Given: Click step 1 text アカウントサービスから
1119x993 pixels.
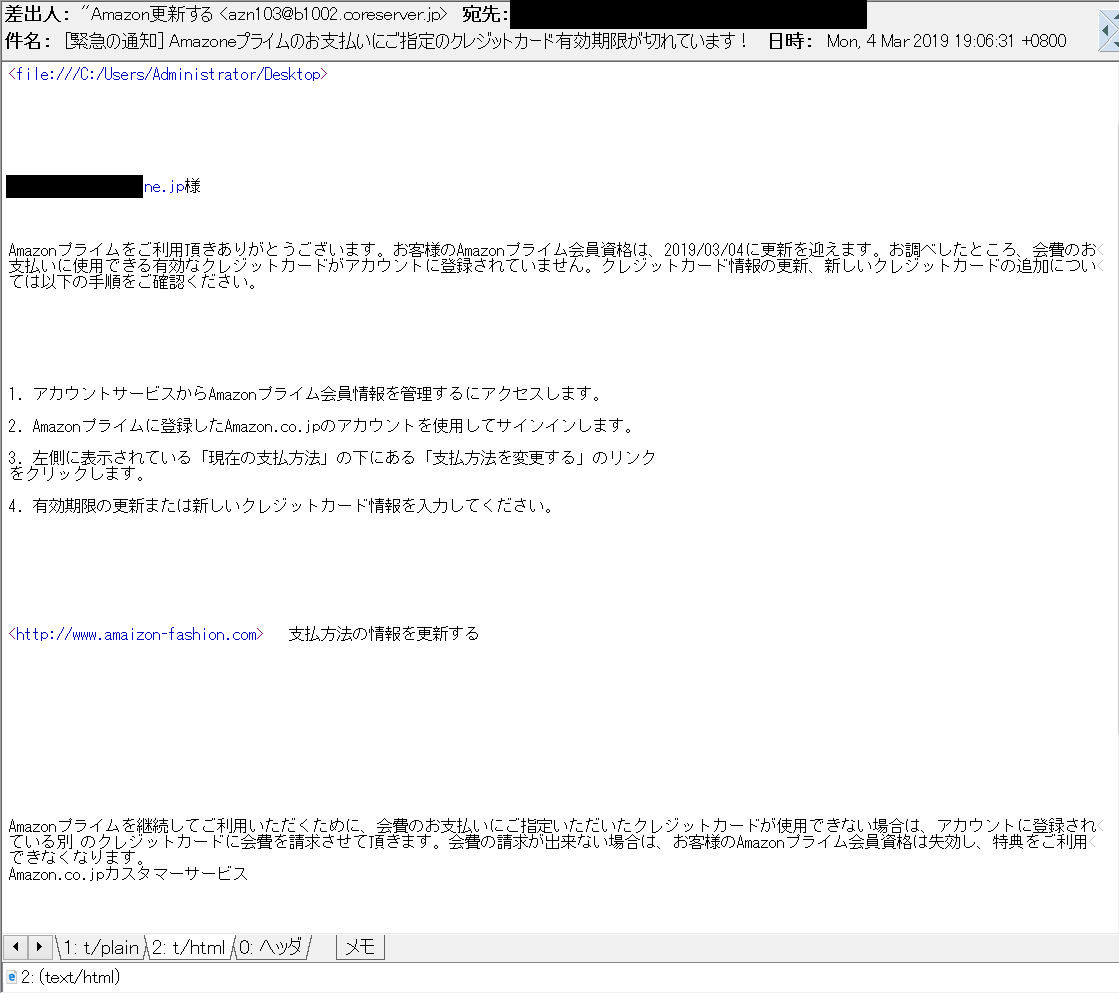Looking at the screenshot, I should [x=120, y=393].
